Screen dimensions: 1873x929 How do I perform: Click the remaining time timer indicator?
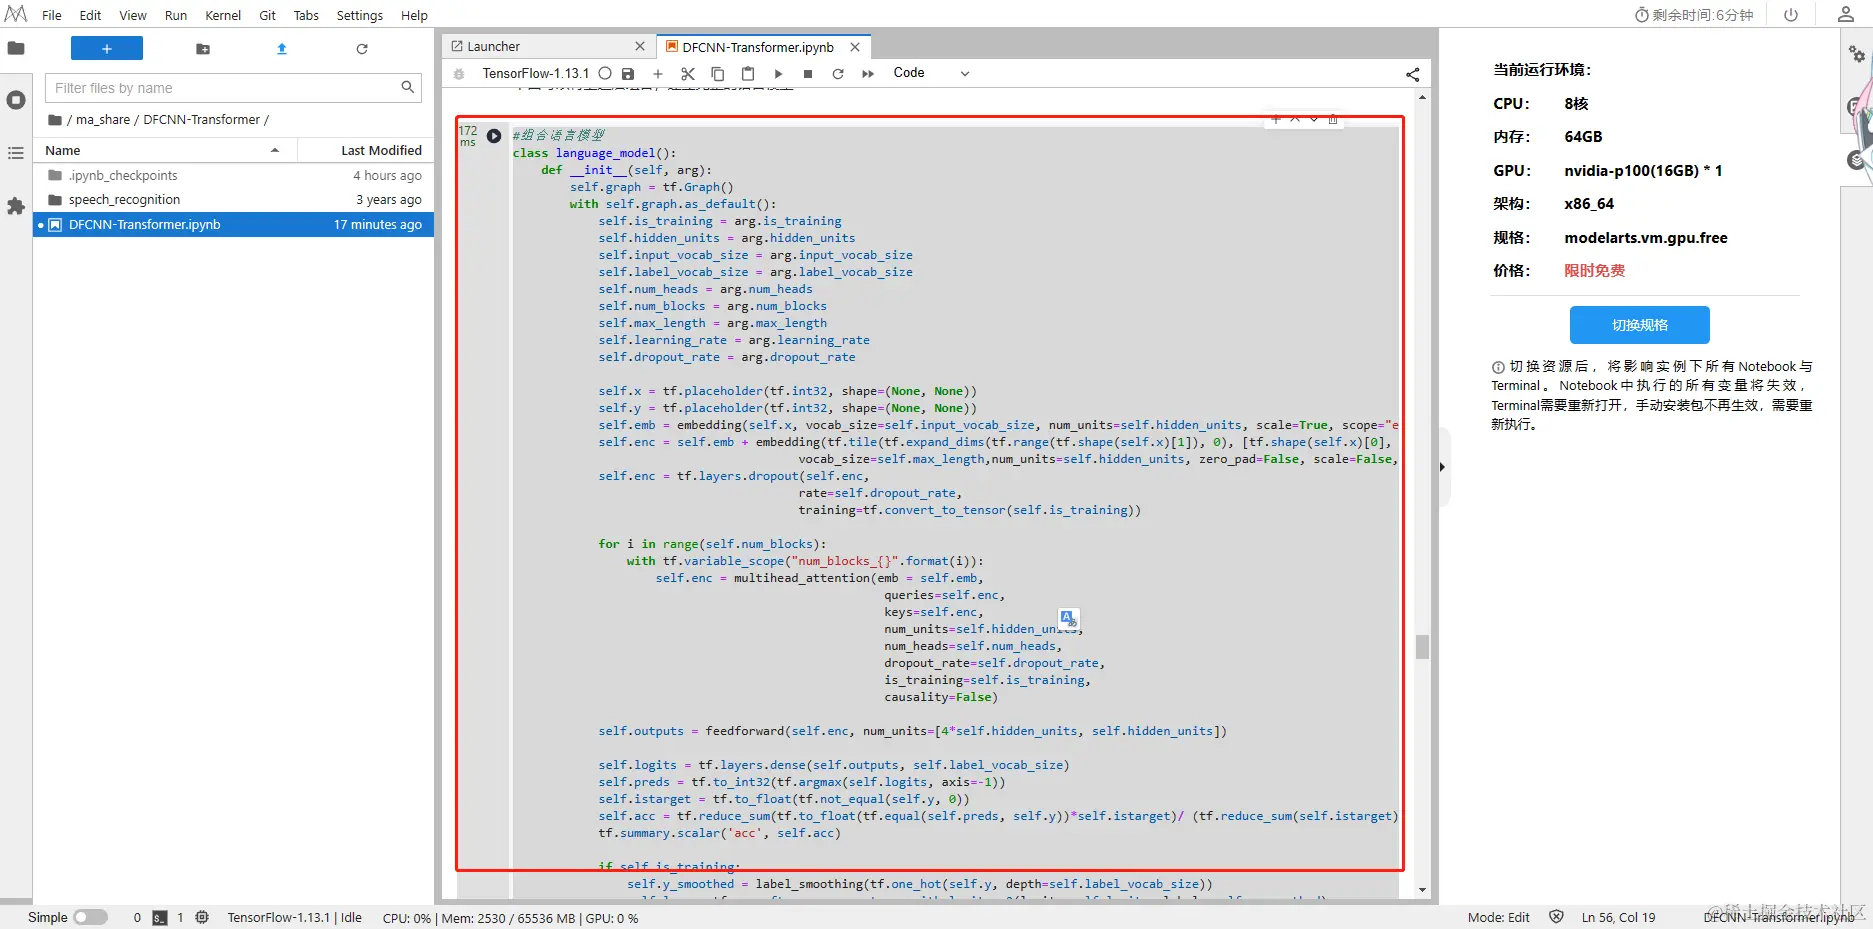click(x=1694, y=15)
